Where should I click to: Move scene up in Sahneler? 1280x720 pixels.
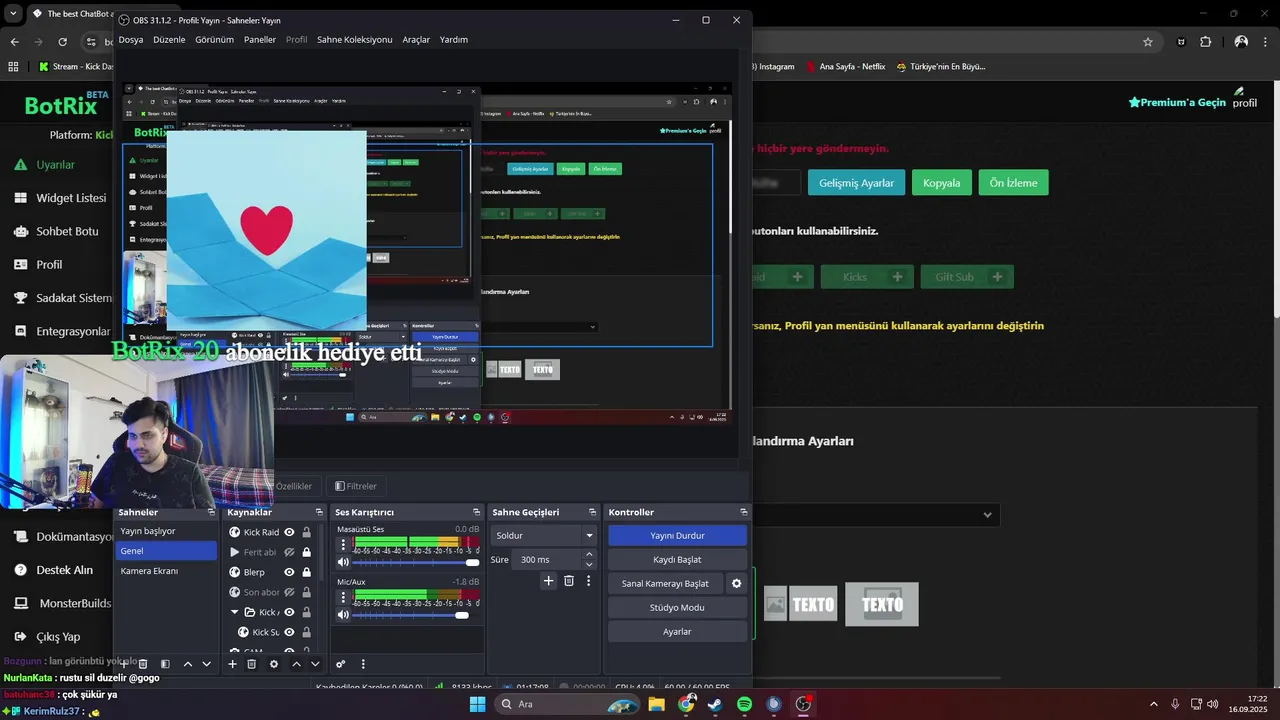tap(187, 664)
